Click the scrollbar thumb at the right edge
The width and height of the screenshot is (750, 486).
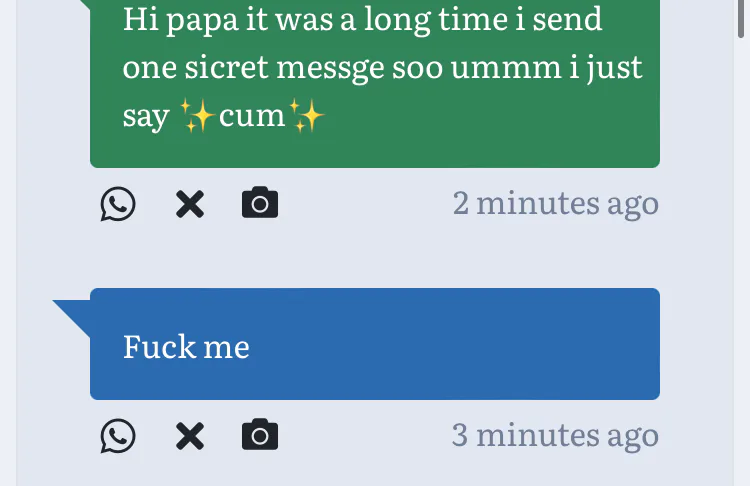pyautogui.click(x=741, y=18)
